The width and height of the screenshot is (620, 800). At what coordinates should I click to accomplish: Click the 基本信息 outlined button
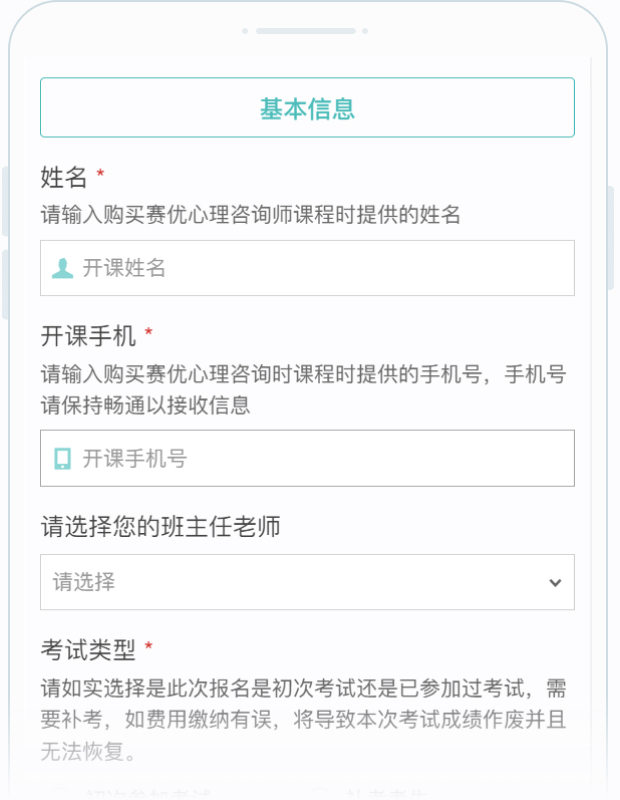click(307, 107)
